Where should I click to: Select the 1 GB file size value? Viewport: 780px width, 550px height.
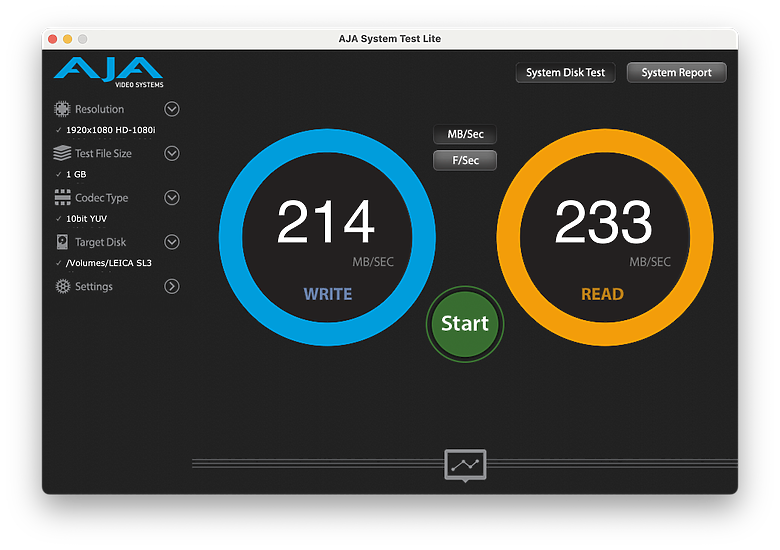tap(76, 174)
